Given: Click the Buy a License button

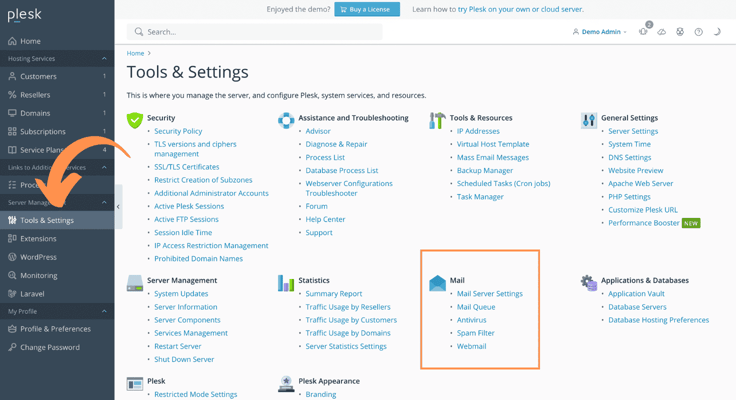Looking at the screenshot, I should [367, 9].
